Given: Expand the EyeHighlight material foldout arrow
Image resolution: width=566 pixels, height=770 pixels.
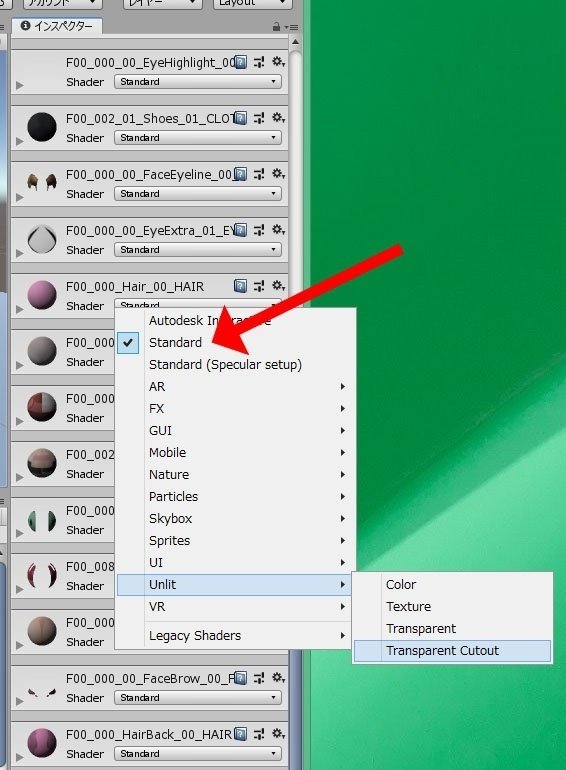Looking at the screenshot, I should pos(20,85).
